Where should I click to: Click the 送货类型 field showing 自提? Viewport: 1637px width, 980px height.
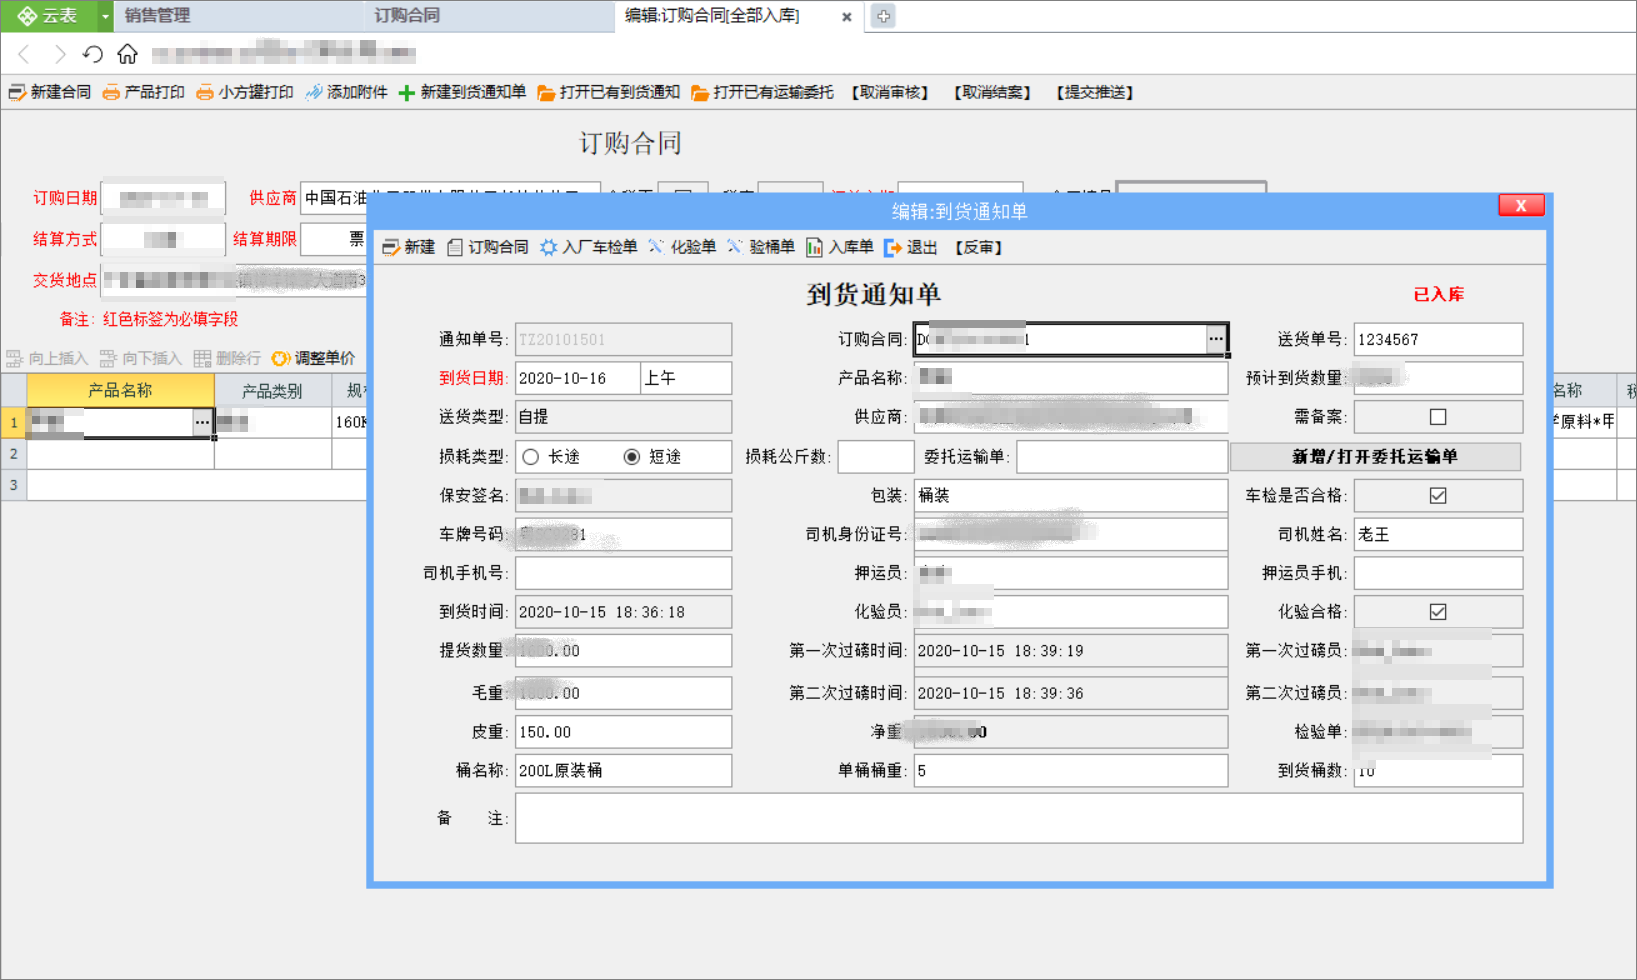click(623, 417)
